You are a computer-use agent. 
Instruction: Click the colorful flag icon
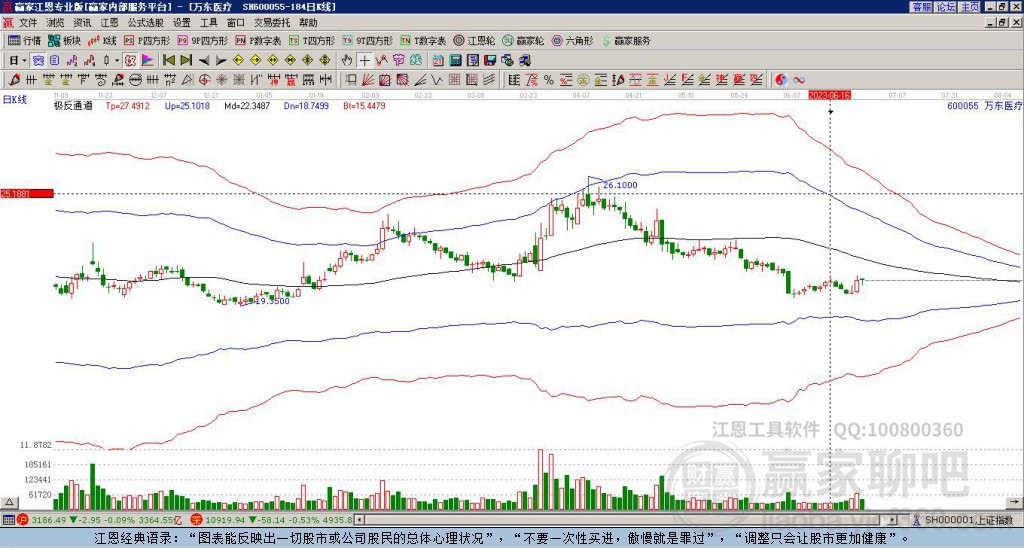[148, 61]
